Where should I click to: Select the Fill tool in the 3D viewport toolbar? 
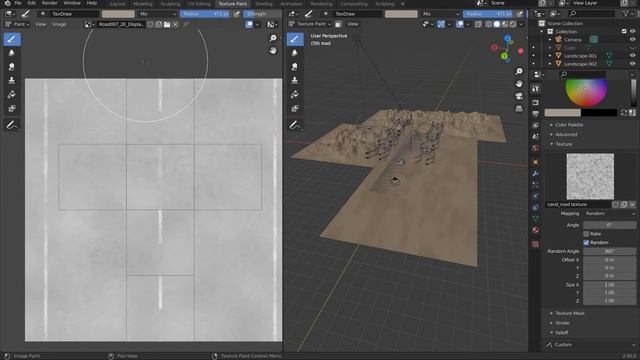[295, 95]
